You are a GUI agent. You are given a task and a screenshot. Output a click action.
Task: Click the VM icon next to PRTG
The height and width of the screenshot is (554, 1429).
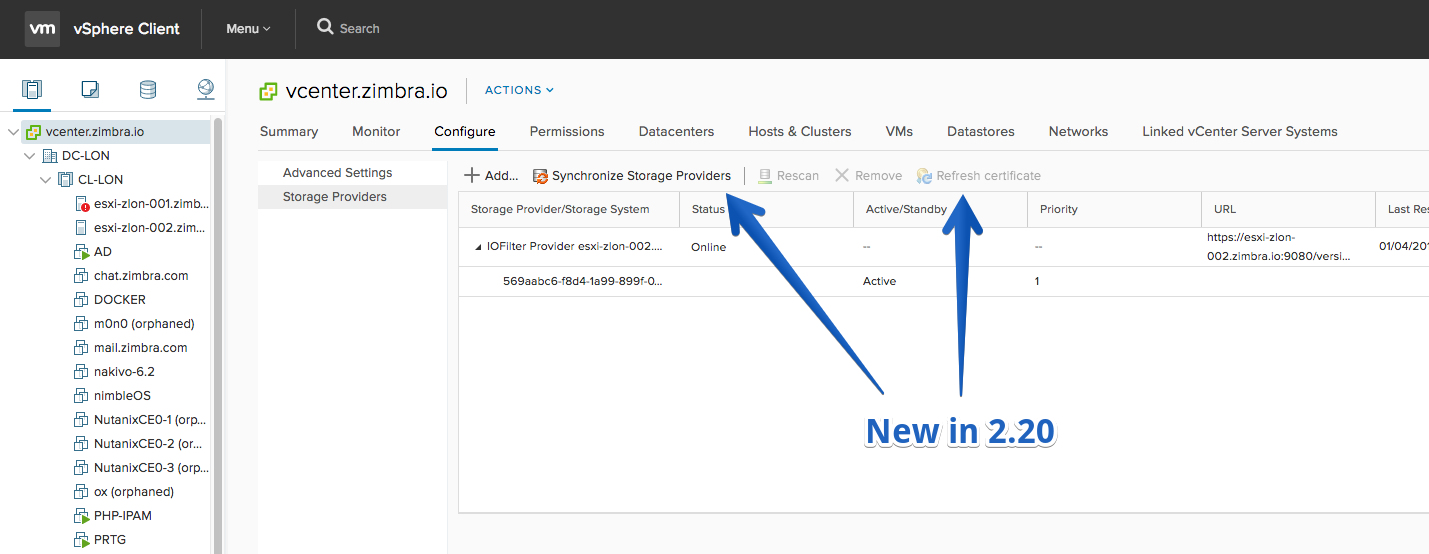point(82,540)
